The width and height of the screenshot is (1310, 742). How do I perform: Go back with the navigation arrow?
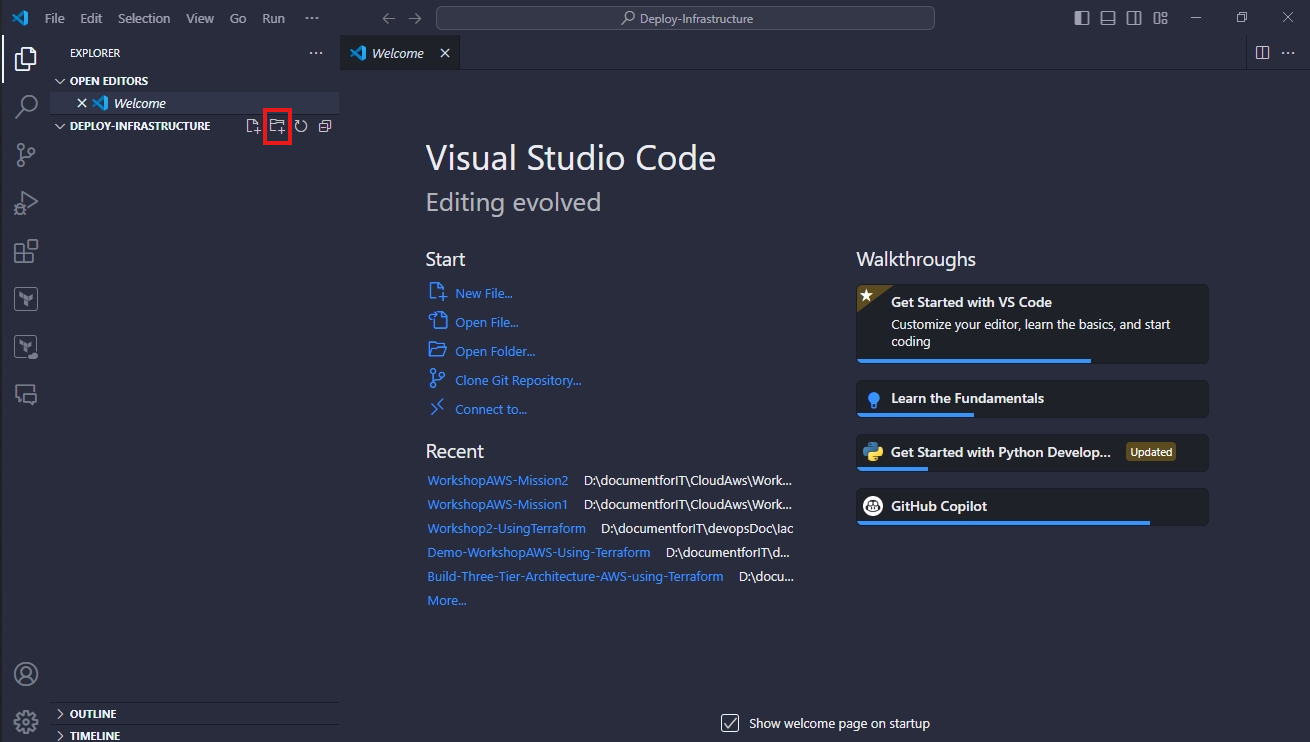(x=389, y=18)
